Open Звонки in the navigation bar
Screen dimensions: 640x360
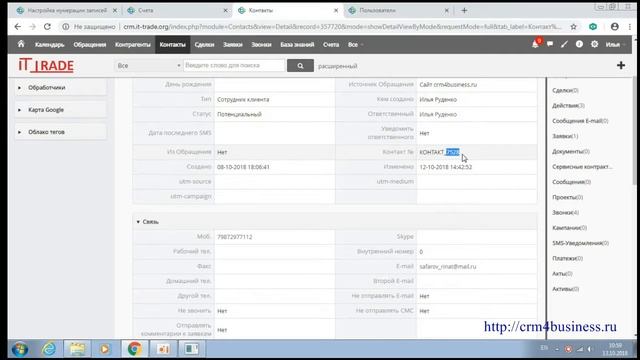(x=261, y=44)
